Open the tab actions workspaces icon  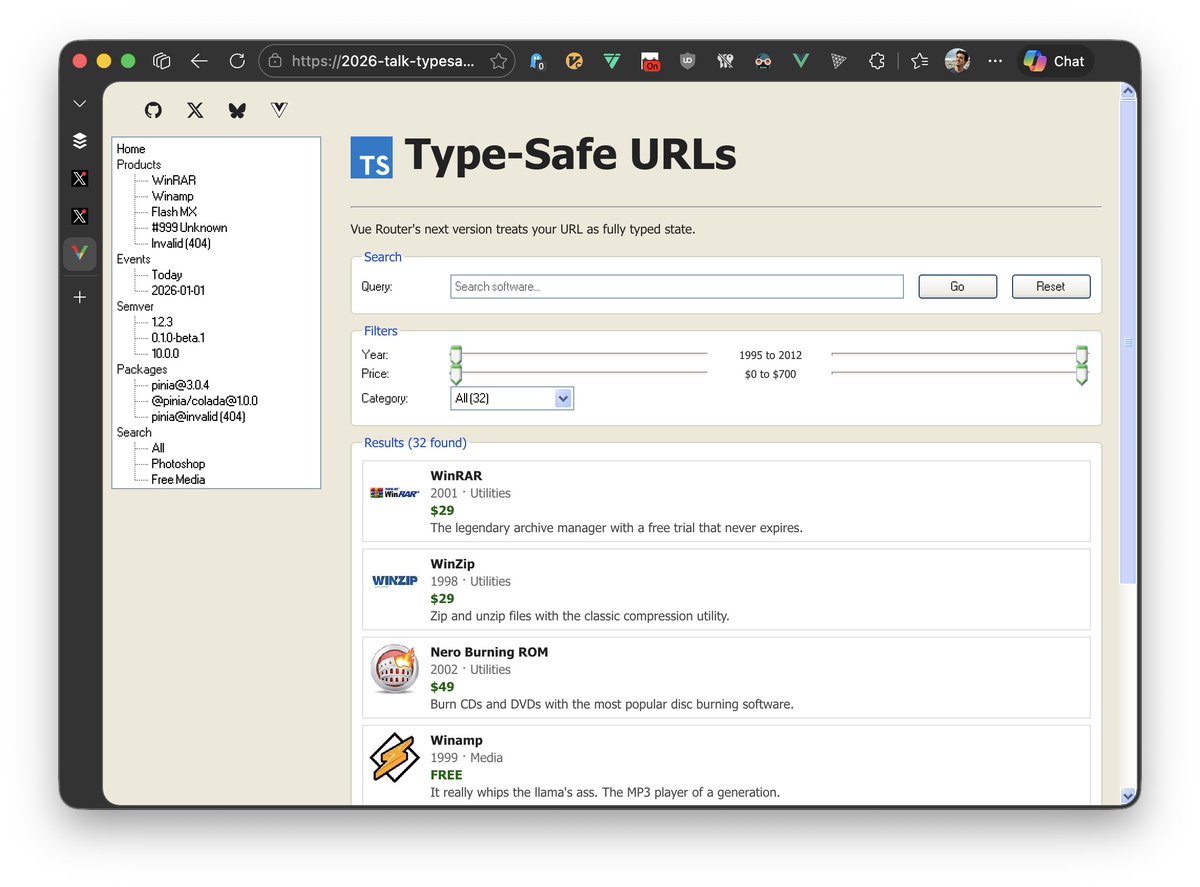(x=161, y=61)
